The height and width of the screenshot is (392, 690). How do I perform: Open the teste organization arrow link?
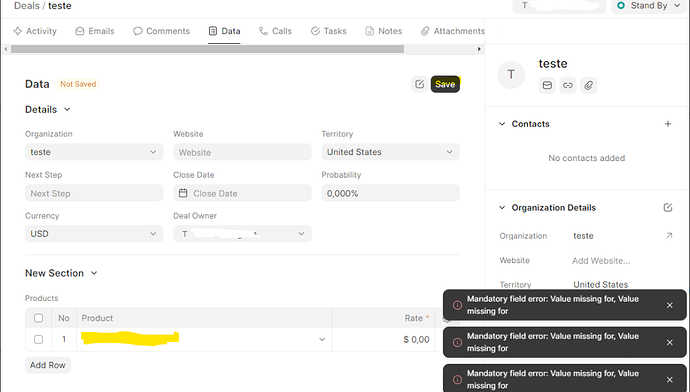click(669, 236)
